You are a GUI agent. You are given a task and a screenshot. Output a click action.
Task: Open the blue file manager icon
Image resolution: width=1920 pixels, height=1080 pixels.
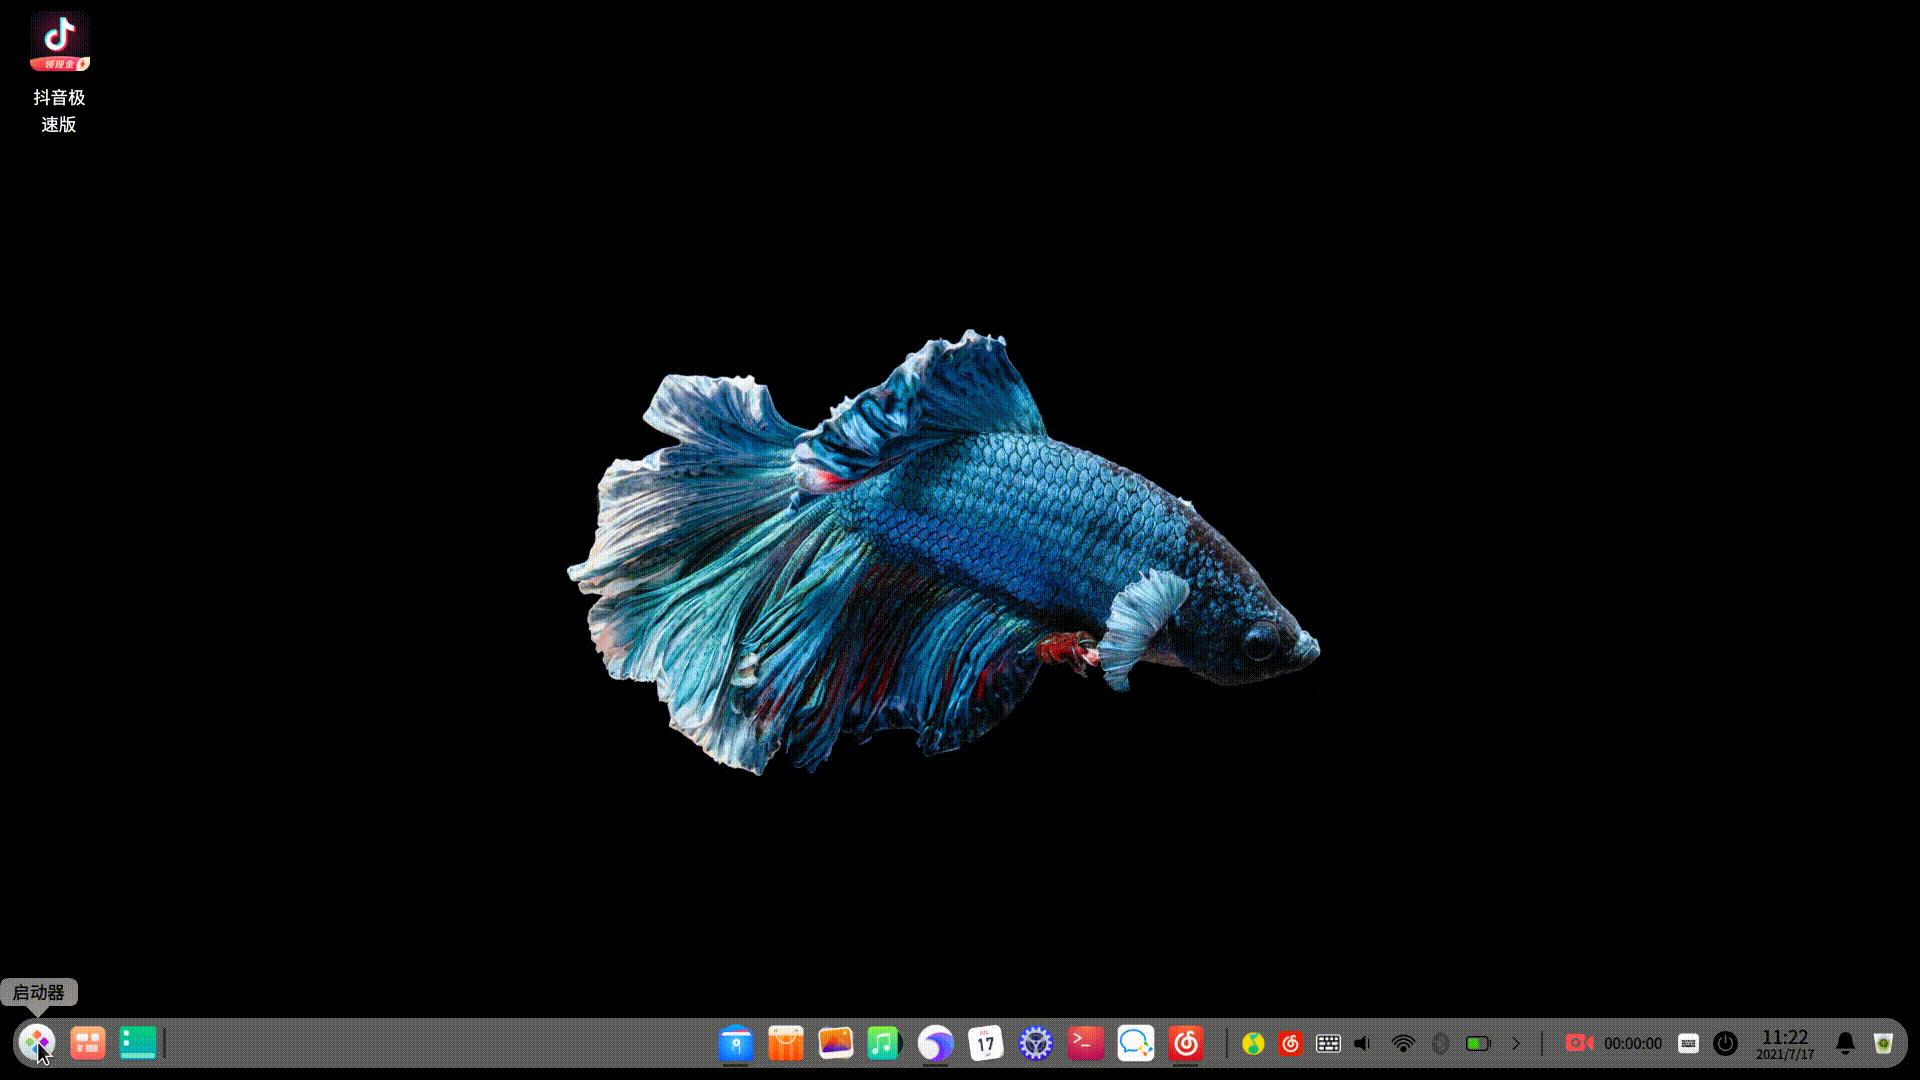736,1043
